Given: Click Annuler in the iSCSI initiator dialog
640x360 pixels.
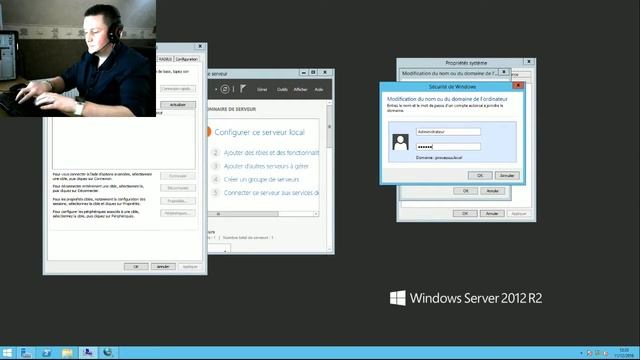Looking at the screenshot, I should tap(163, 267).
